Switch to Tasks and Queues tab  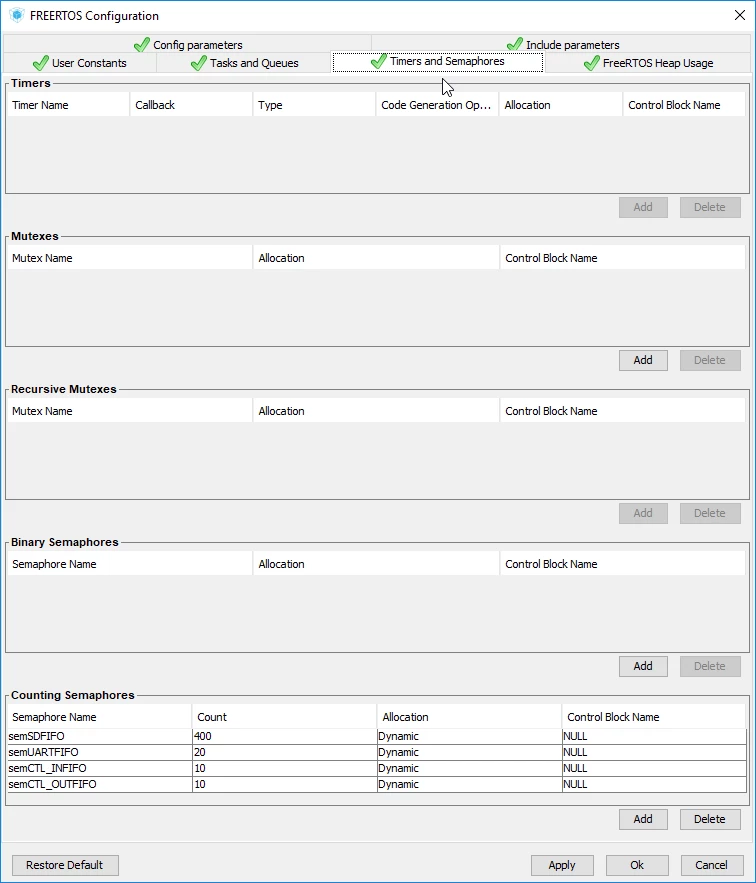coord(244,63)
